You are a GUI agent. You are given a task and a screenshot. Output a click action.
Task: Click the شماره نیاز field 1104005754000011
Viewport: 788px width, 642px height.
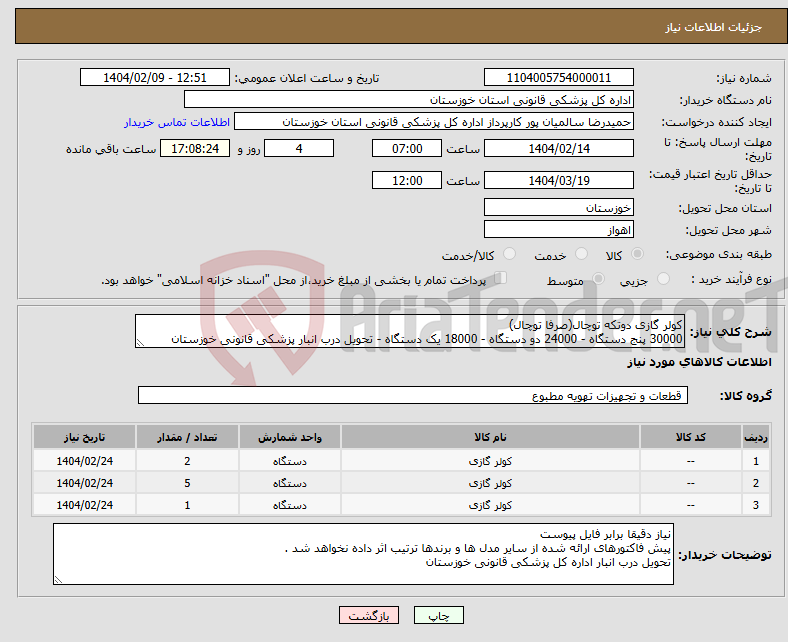(559, 77)
